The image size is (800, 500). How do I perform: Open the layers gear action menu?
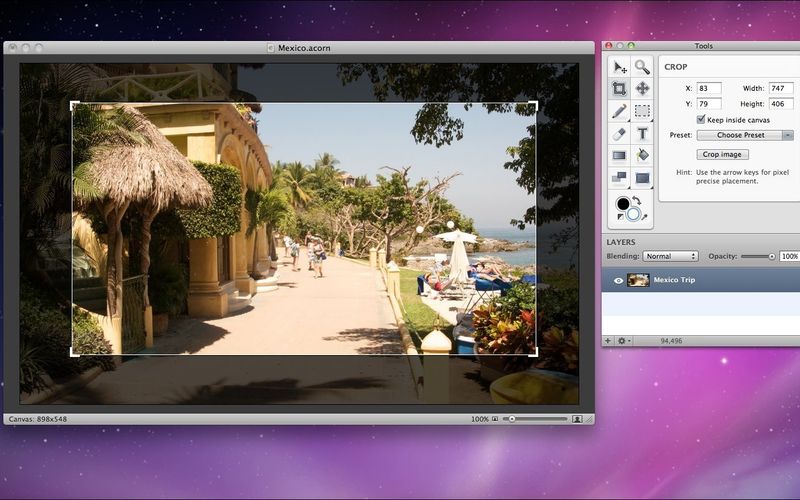pos(623,341)
